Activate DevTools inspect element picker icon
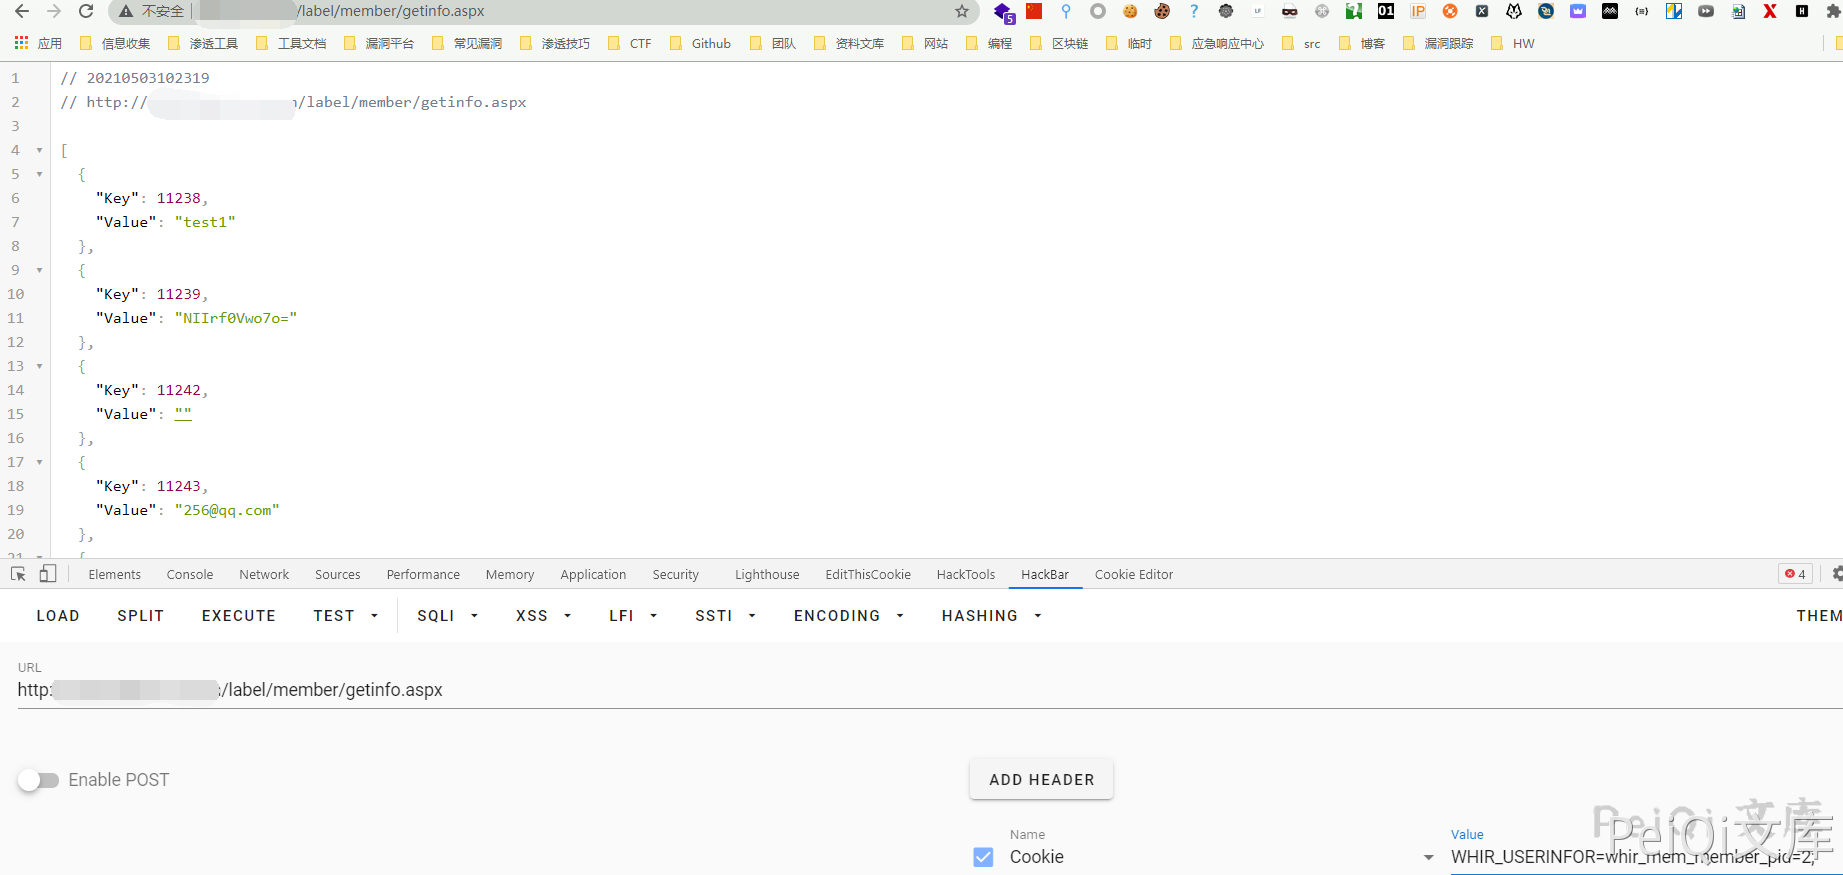 (x=18, y=574)
